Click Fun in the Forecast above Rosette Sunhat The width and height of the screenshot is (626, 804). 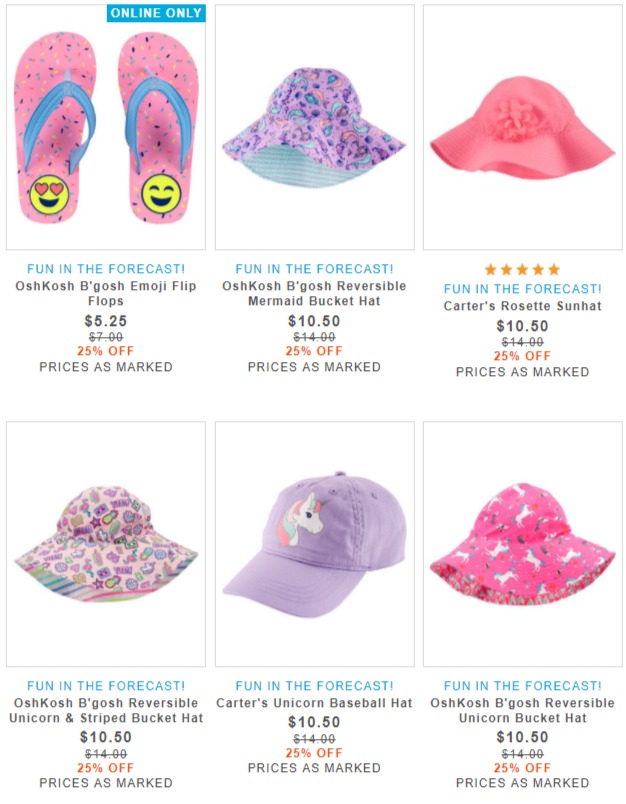tap(522, 289)
